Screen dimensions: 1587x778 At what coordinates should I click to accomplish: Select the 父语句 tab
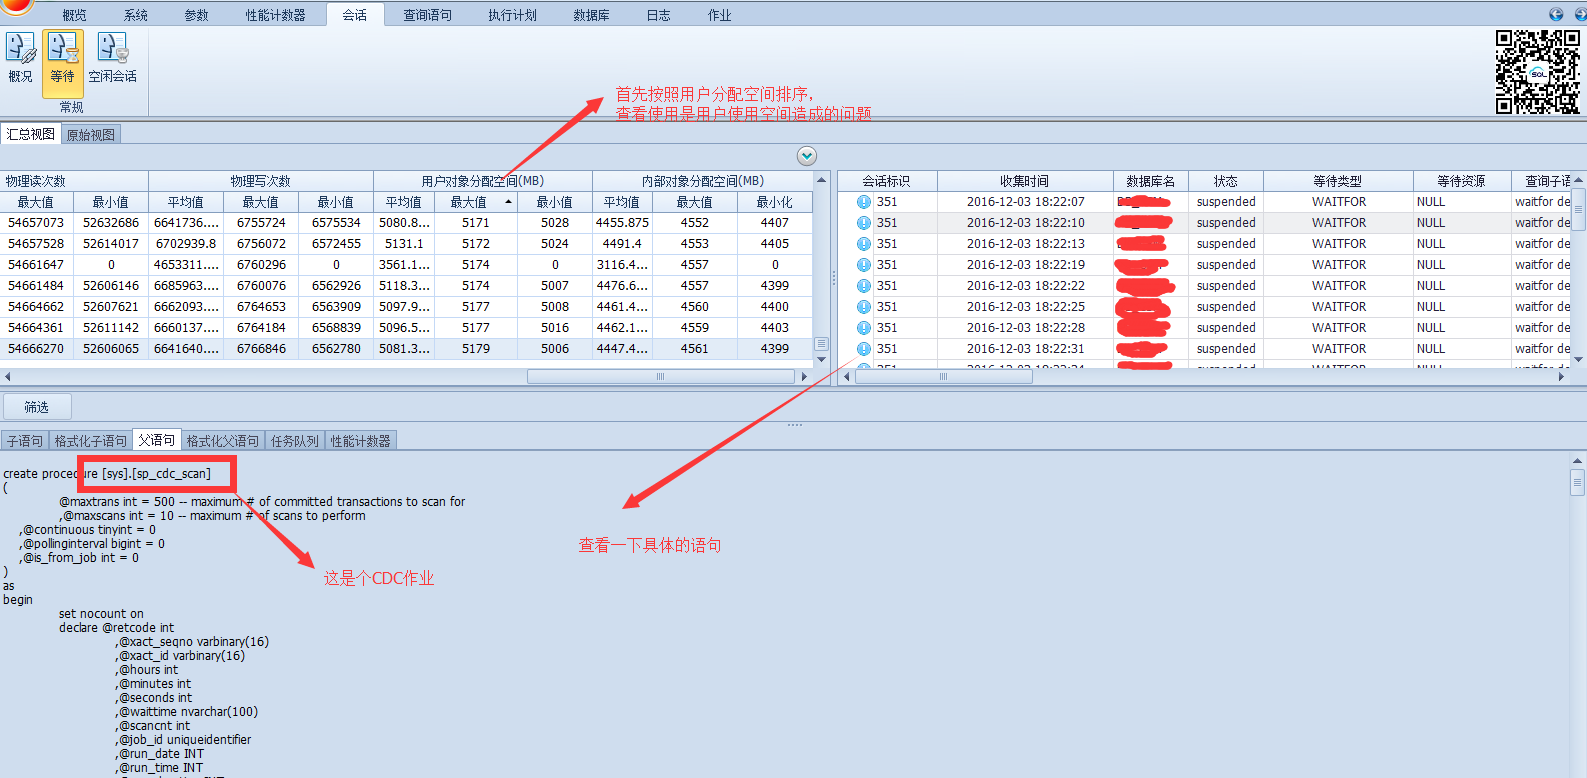pos(157,440)
